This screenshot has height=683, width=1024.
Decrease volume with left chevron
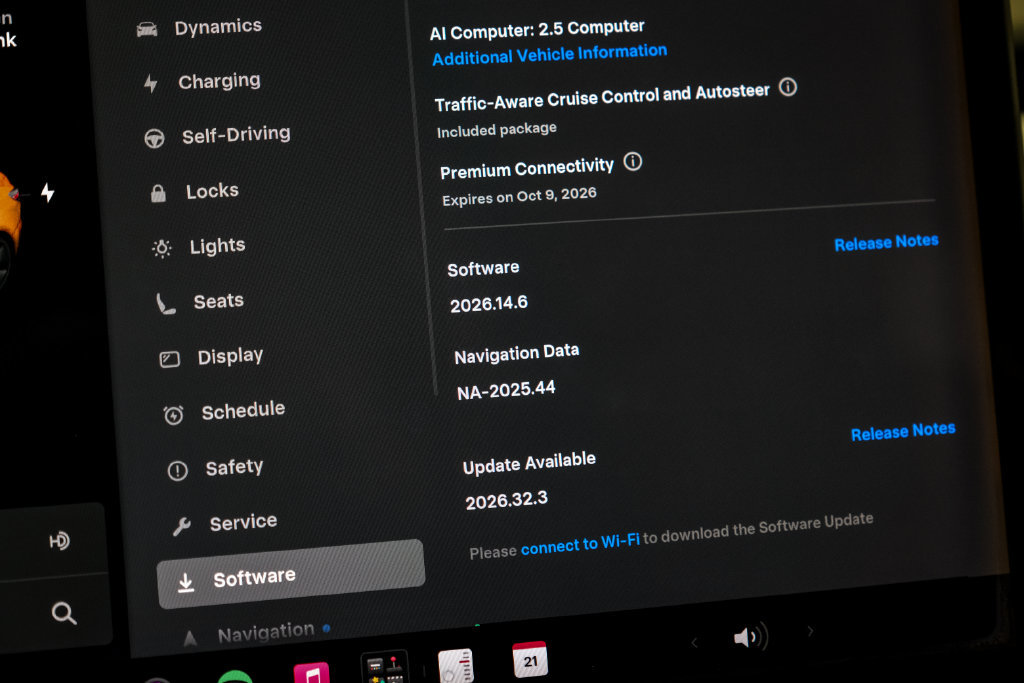[694, 643]
